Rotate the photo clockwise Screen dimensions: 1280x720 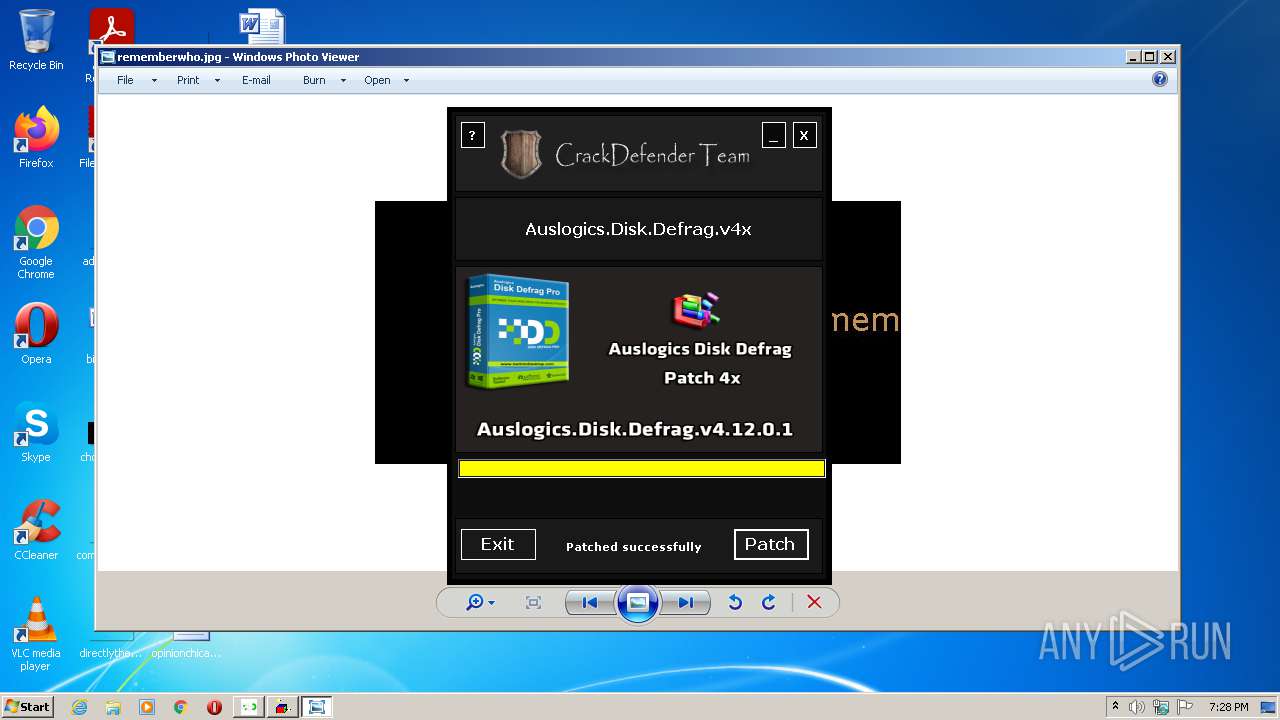(x=769, y=602)
